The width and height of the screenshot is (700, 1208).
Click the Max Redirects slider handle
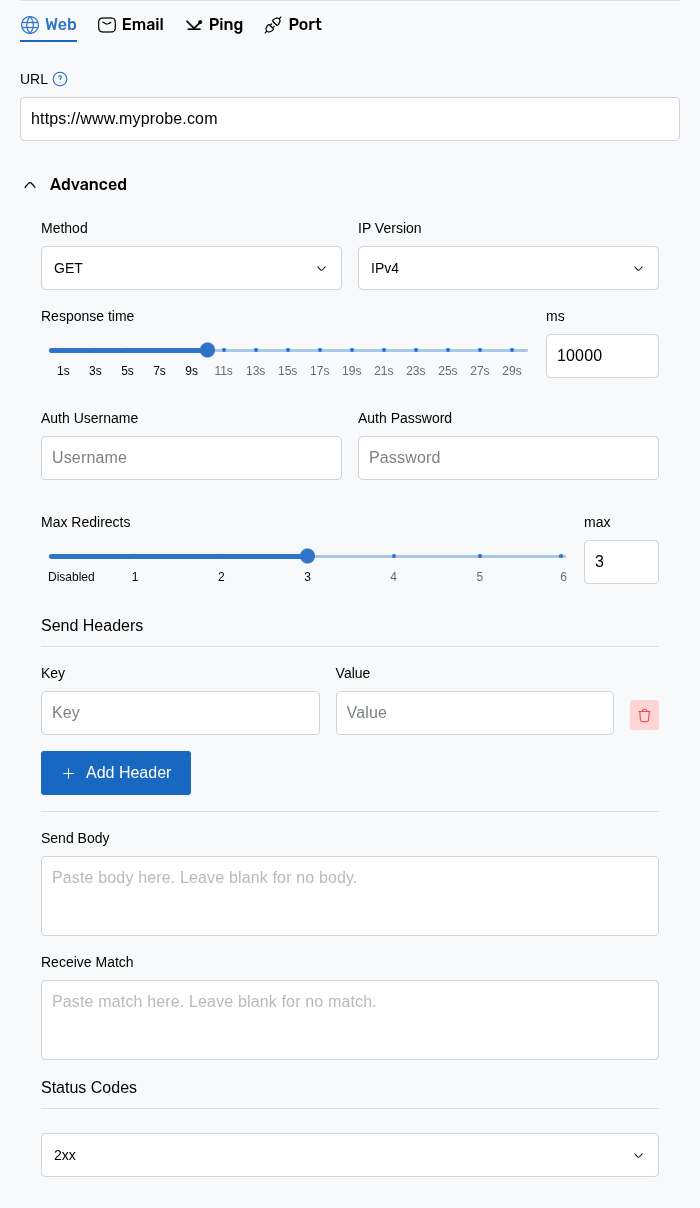tap(307, 556)
